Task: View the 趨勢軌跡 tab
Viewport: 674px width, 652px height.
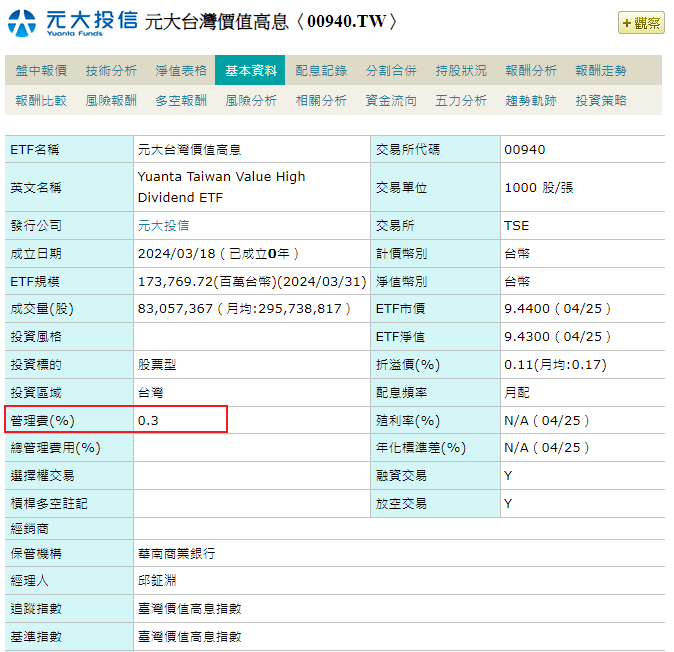Action: [x=531, y=100]
